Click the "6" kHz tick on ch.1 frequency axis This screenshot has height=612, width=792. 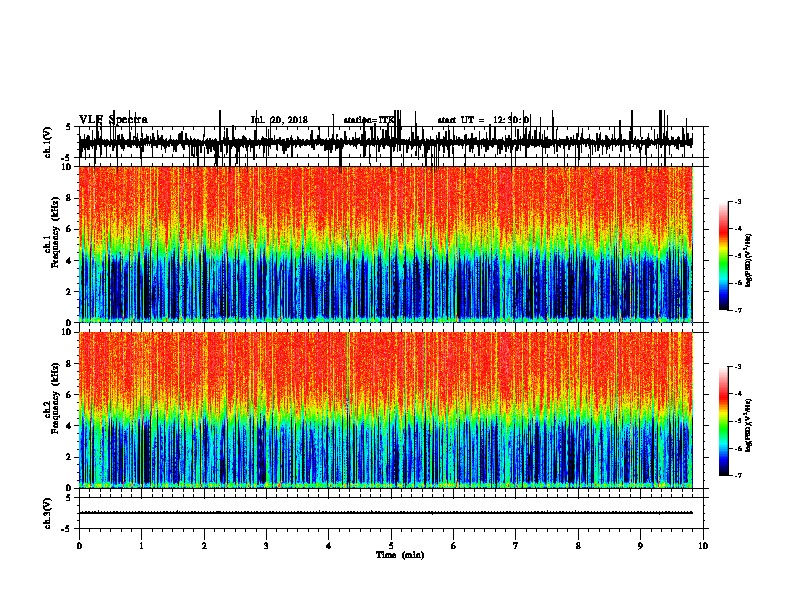tap(70, 229)
